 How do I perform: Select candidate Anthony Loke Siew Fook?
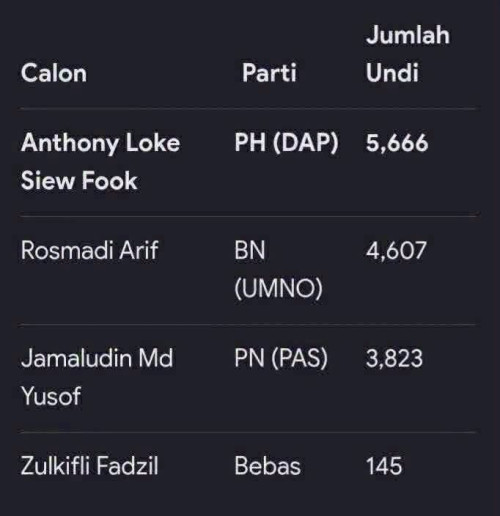click(100, 162)
